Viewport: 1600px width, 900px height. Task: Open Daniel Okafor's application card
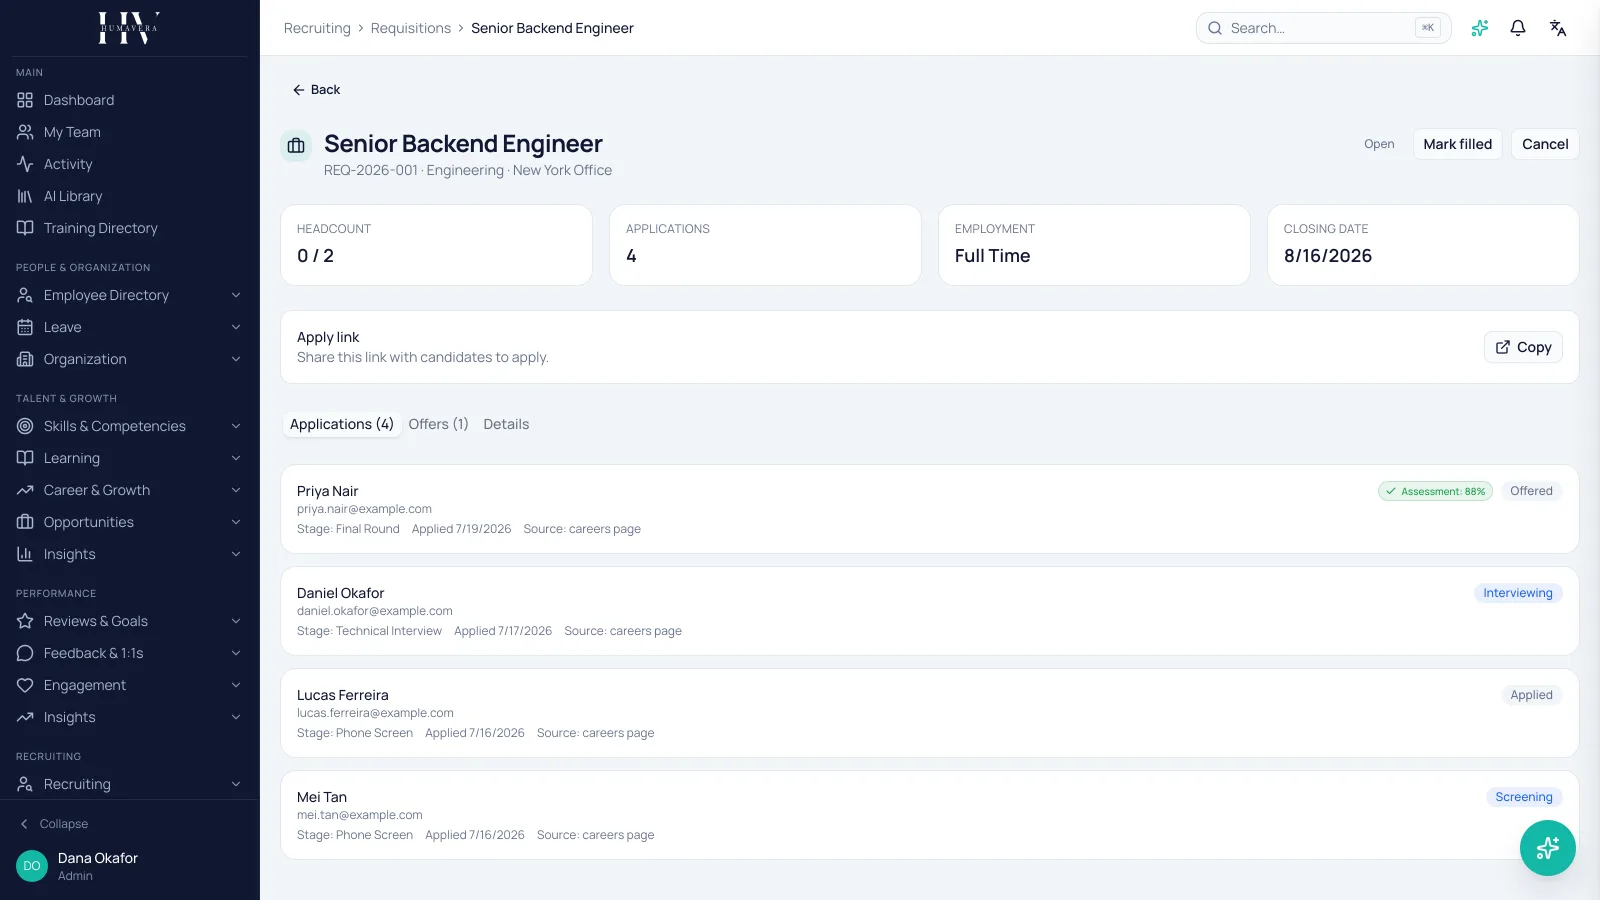coord(929,611)
